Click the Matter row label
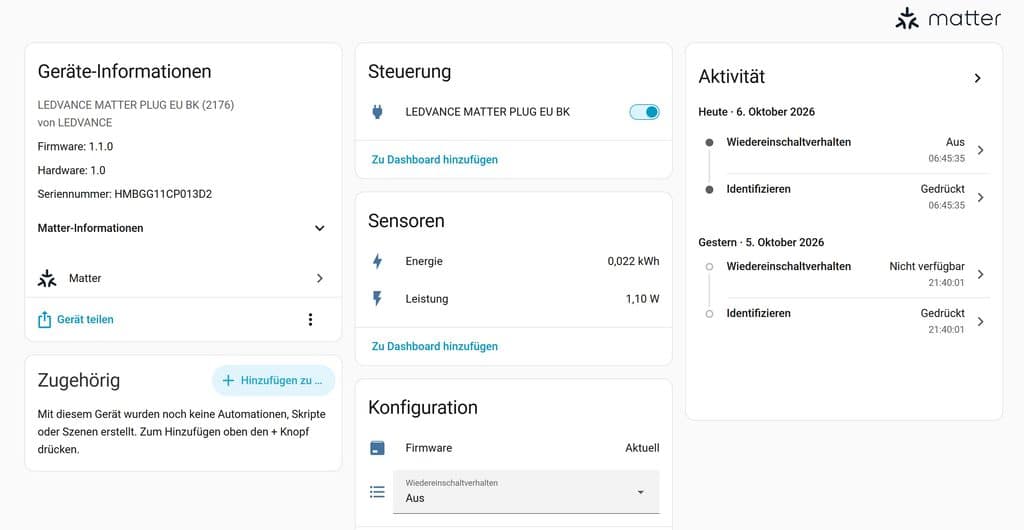Screen dimensions: 1024x530 click(85, 278)
